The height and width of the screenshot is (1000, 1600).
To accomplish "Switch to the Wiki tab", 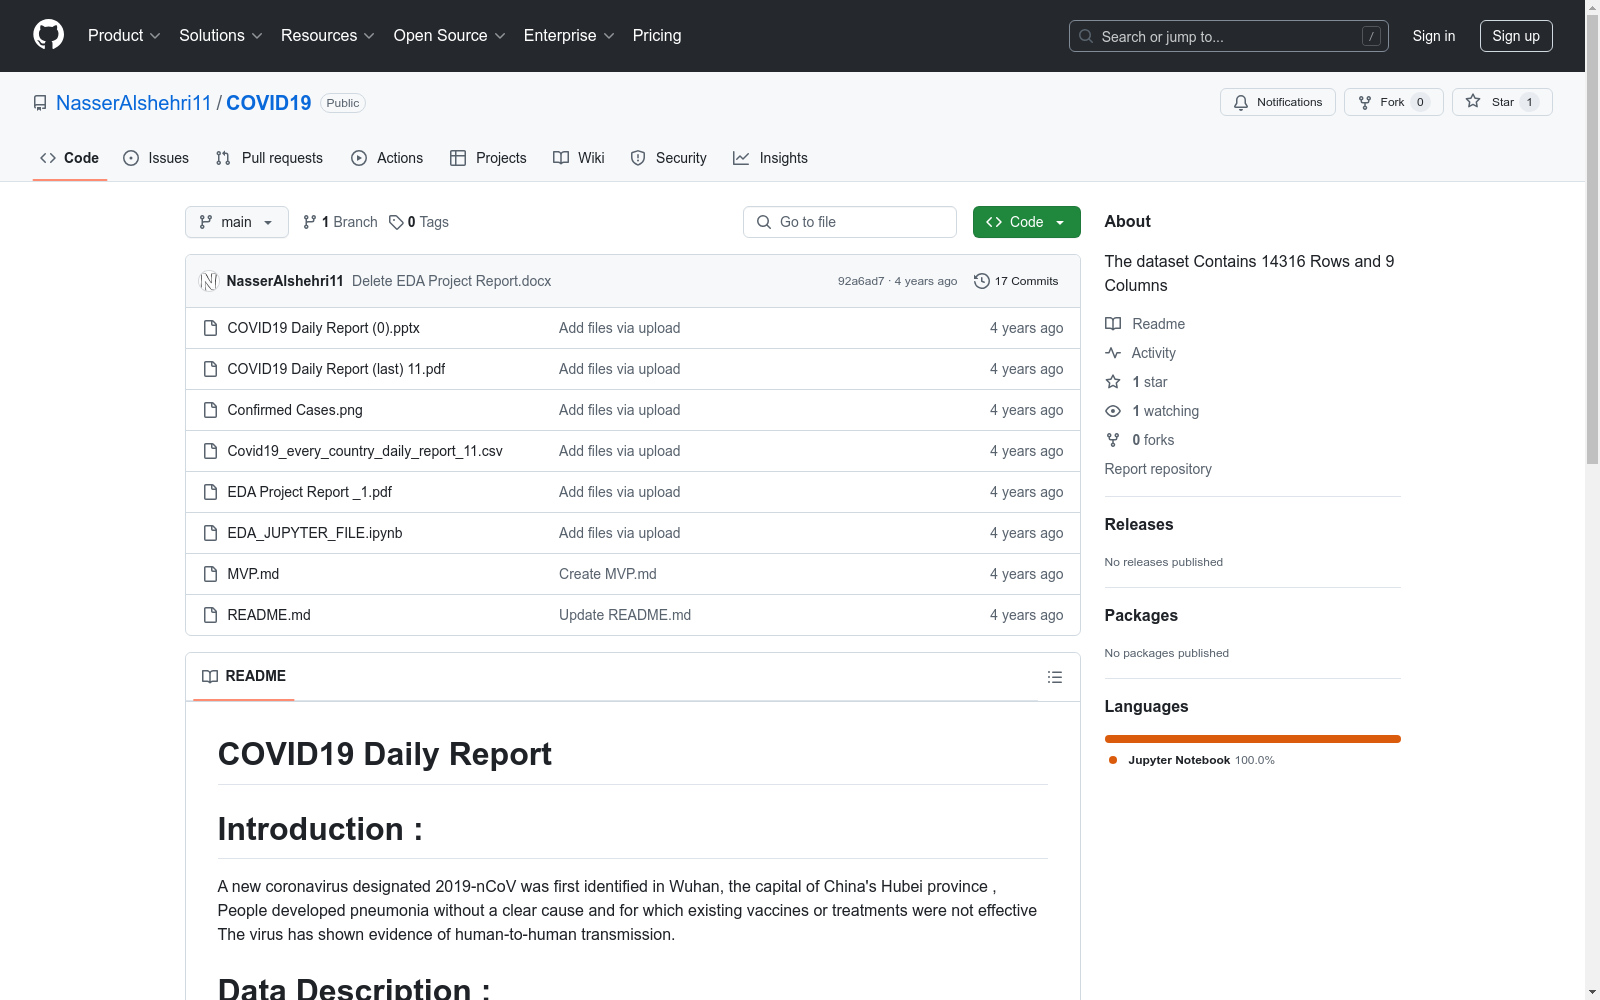I will pos(579,158).
